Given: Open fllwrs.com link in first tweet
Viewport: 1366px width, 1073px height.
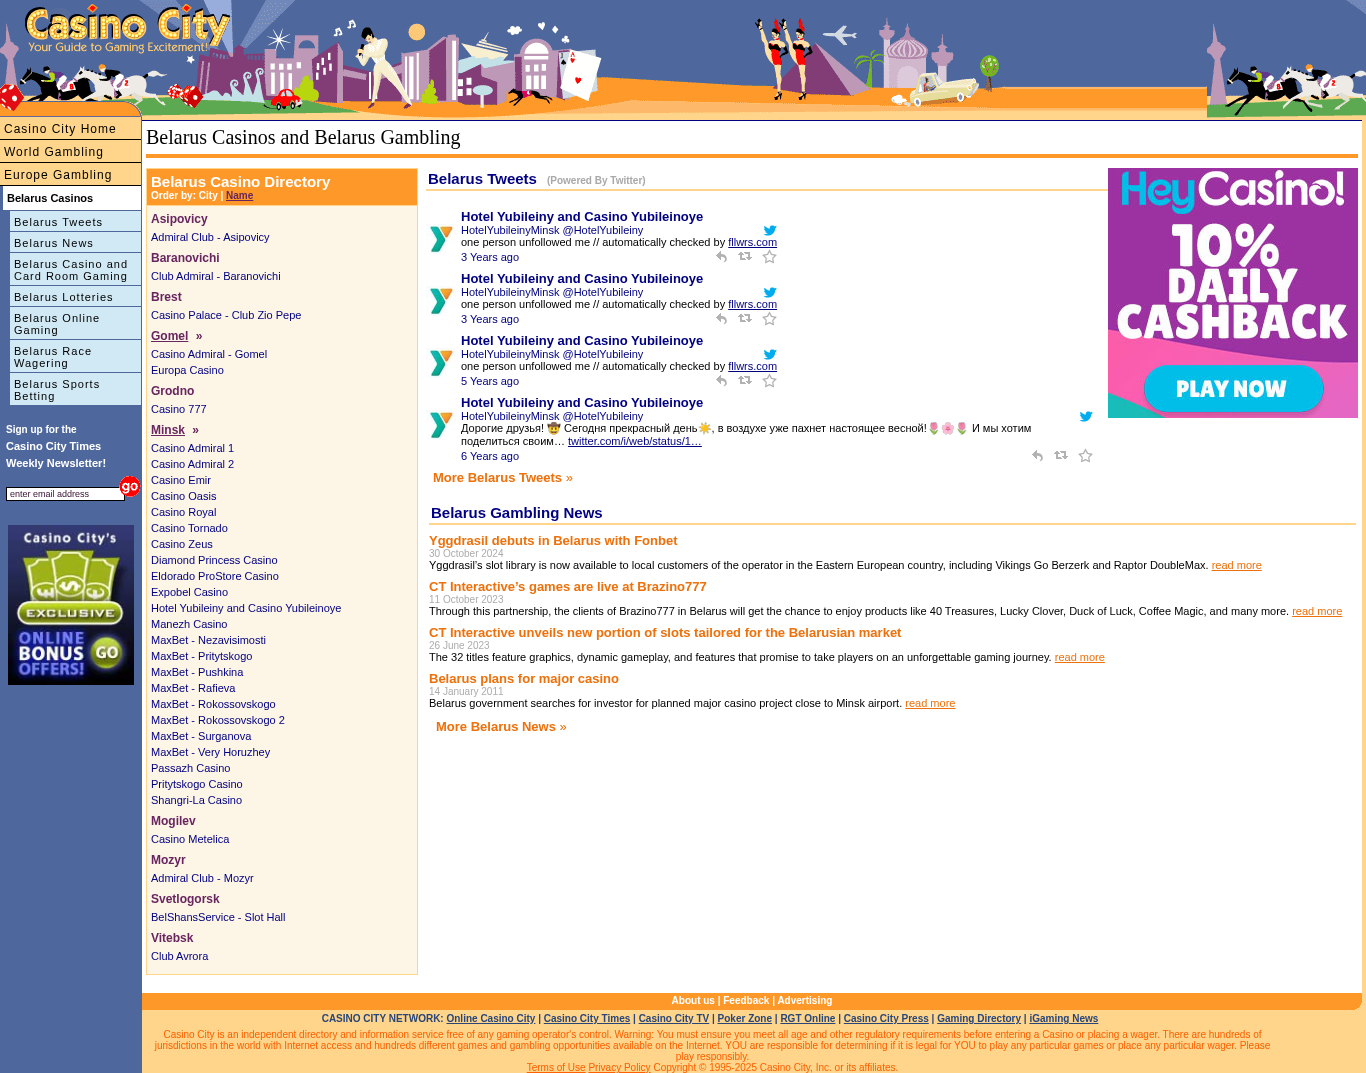Looking at the screenshot, I should [x=752, y=242].
